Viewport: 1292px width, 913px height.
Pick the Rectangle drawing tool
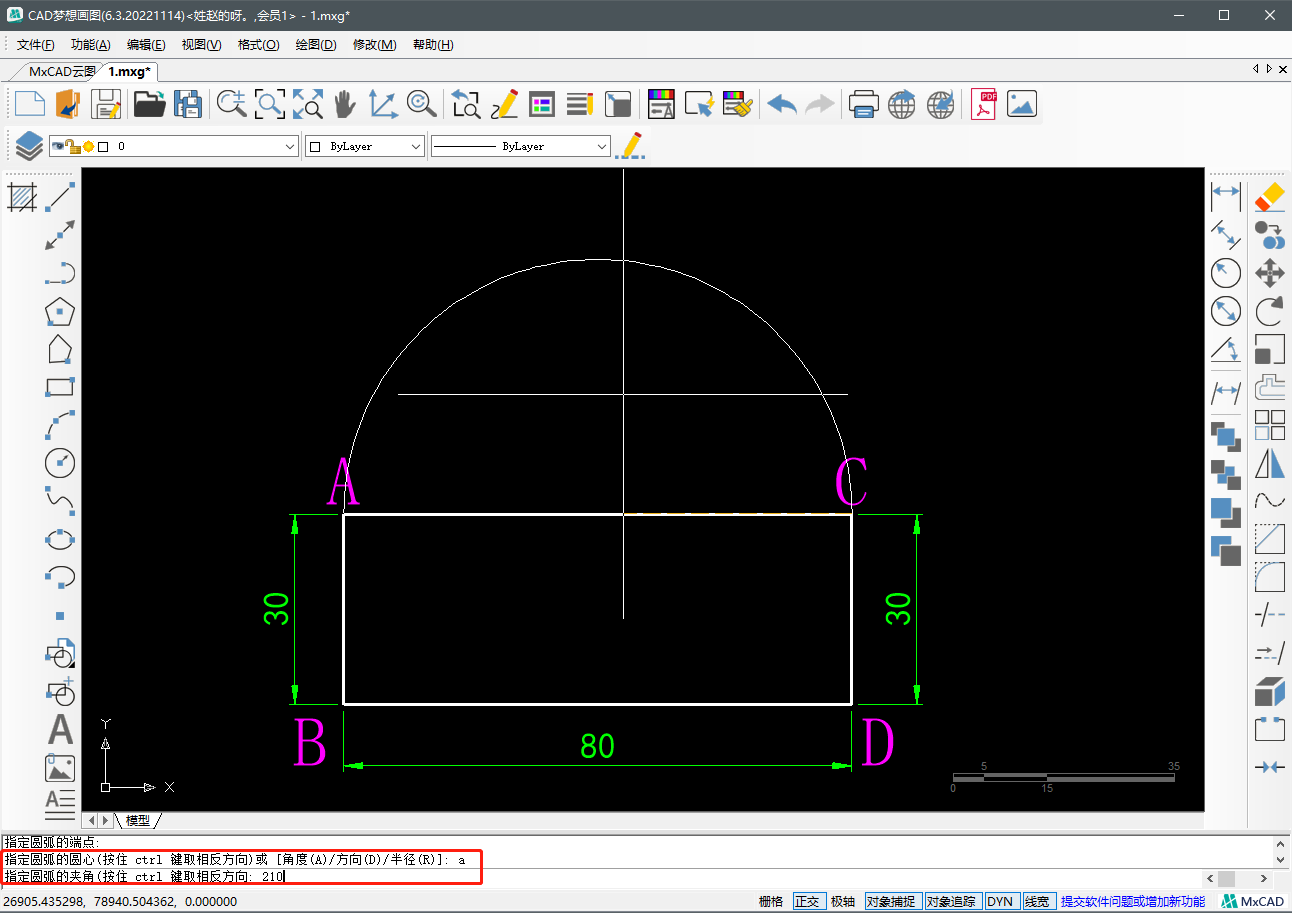[61, 387]
